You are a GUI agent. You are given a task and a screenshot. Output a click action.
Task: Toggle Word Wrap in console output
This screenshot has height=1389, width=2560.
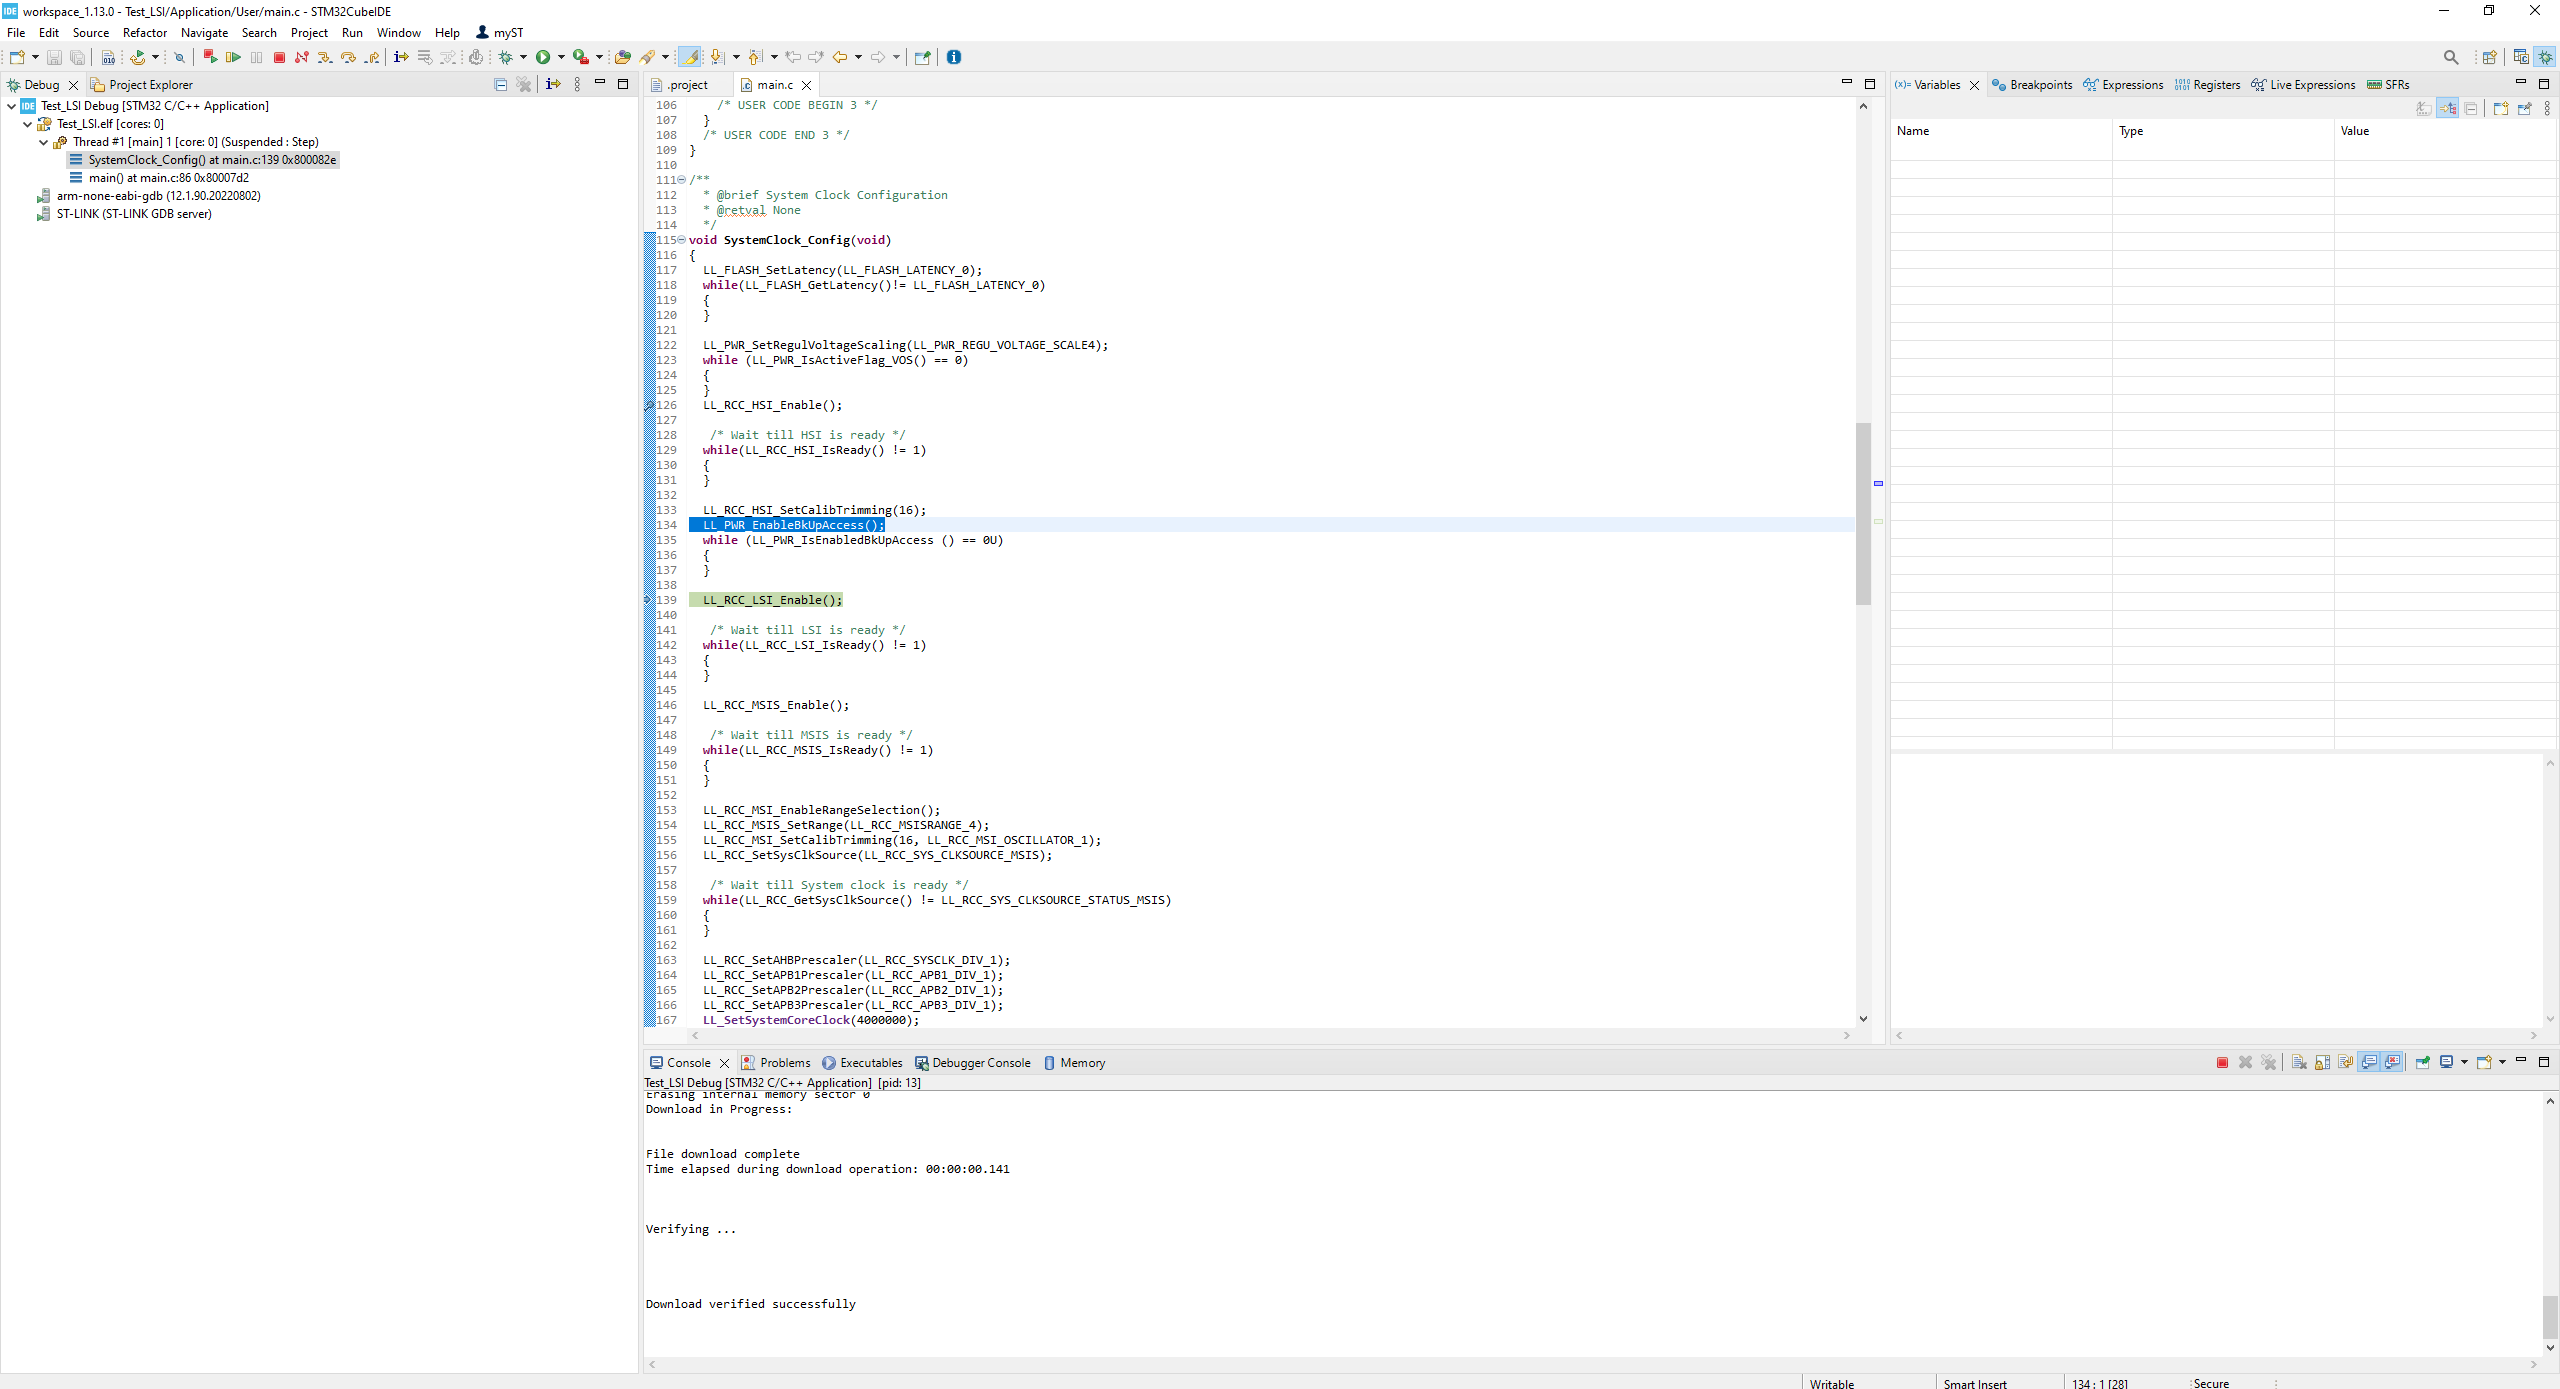coord(2344,1062)
